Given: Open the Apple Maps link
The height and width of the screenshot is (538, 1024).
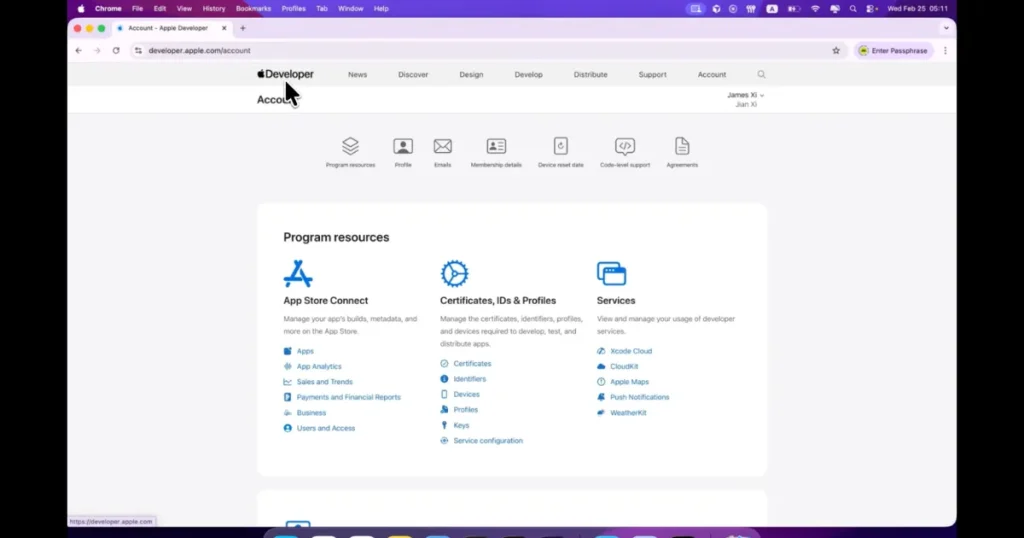Looking at the screenshot, I should [630, 382].
